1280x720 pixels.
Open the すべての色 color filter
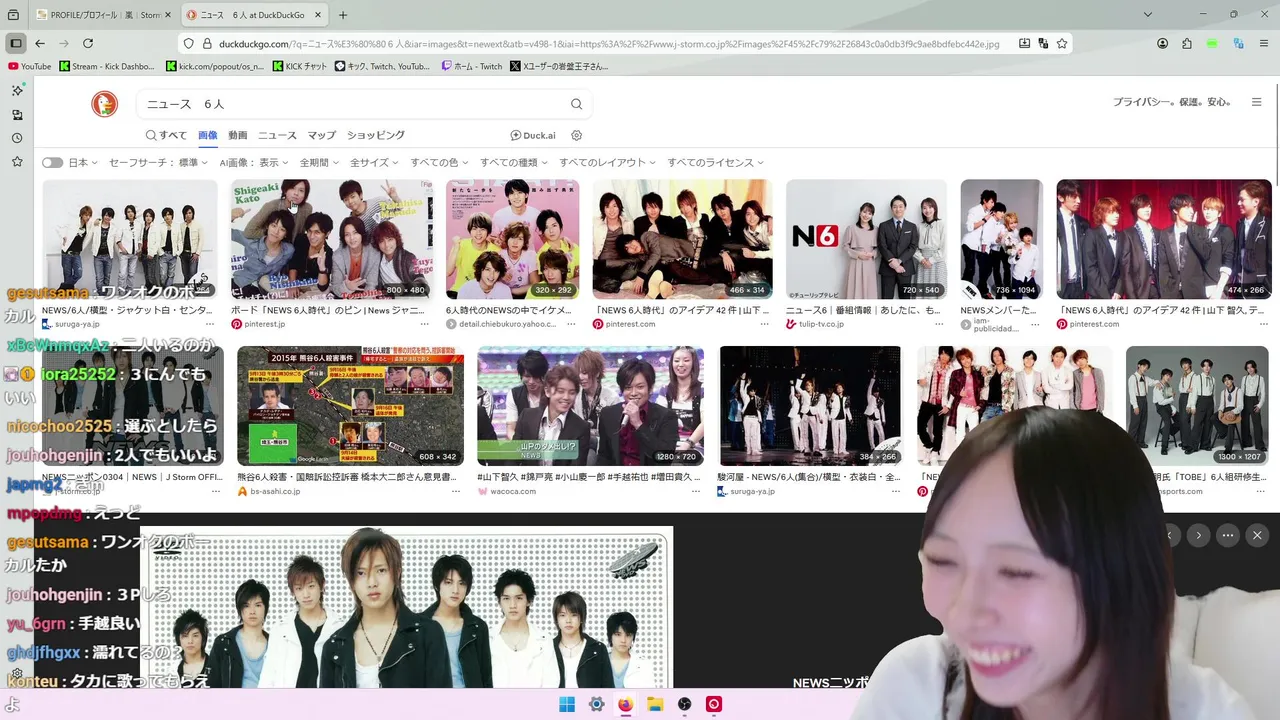pyautogui.click(x=439, y=162)
